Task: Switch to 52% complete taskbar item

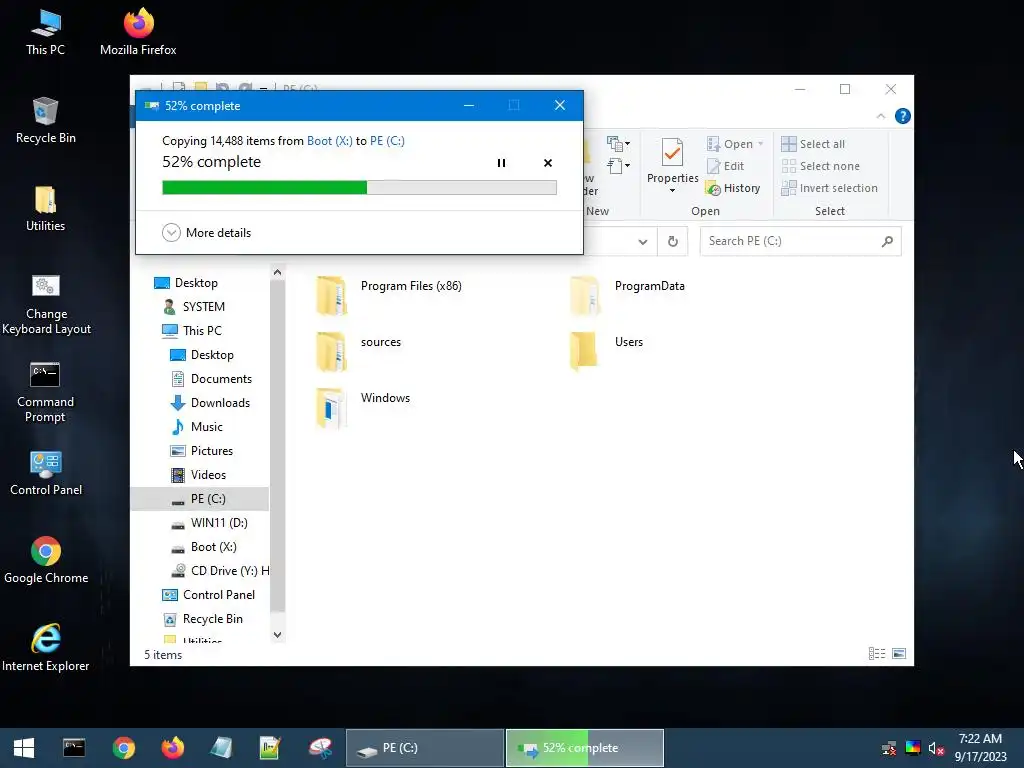Action: pos(584,748)
